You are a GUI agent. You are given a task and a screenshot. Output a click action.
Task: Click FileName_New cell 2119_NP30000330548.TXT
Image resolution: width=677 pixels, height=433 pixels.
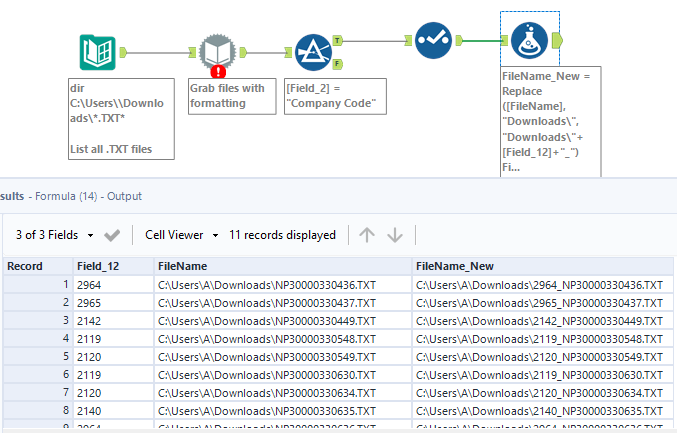(x=542, y=339)
